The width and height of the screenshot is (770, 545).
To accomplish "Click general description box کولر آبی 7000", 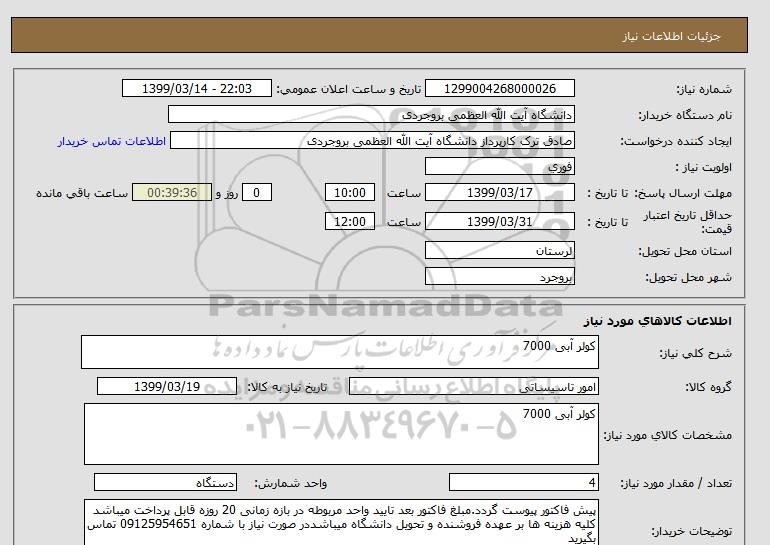I will pyautogui.click(x=340, y=352).
